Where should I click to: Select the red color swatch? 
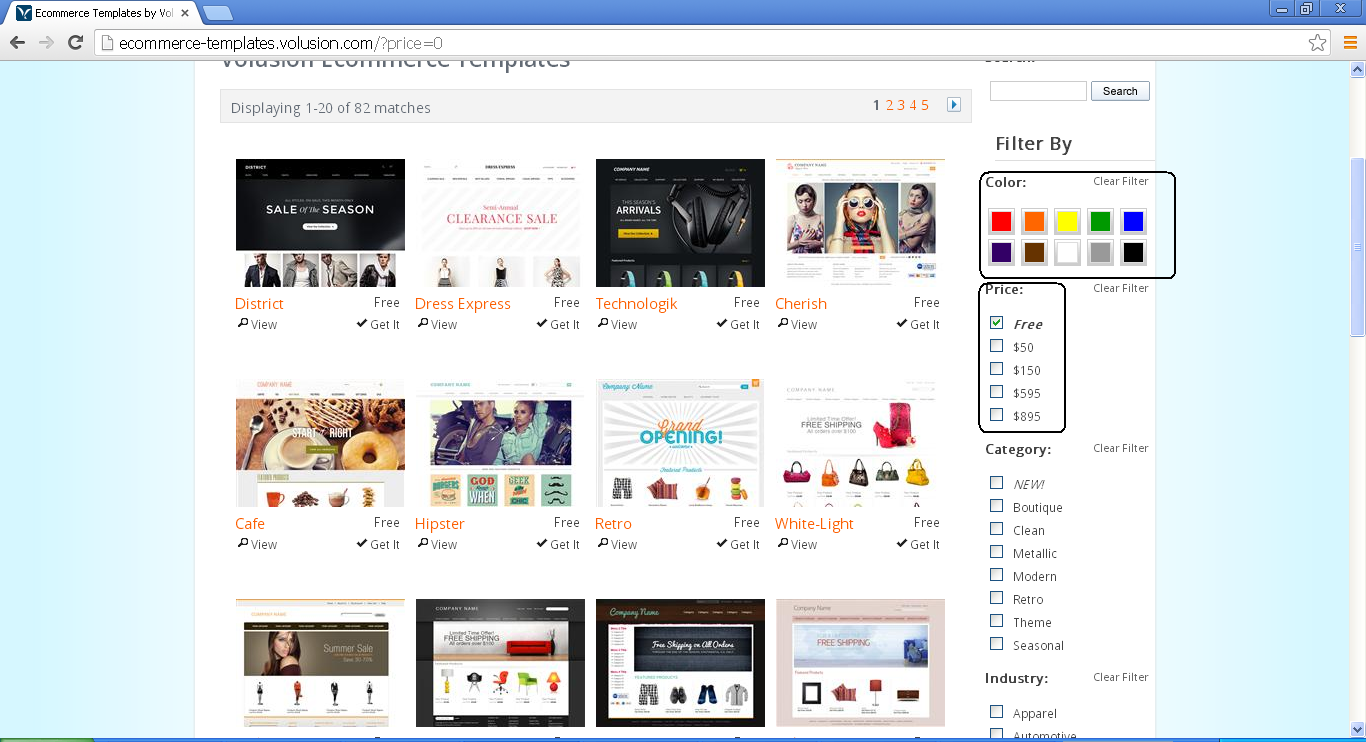tap(1001, 222)
